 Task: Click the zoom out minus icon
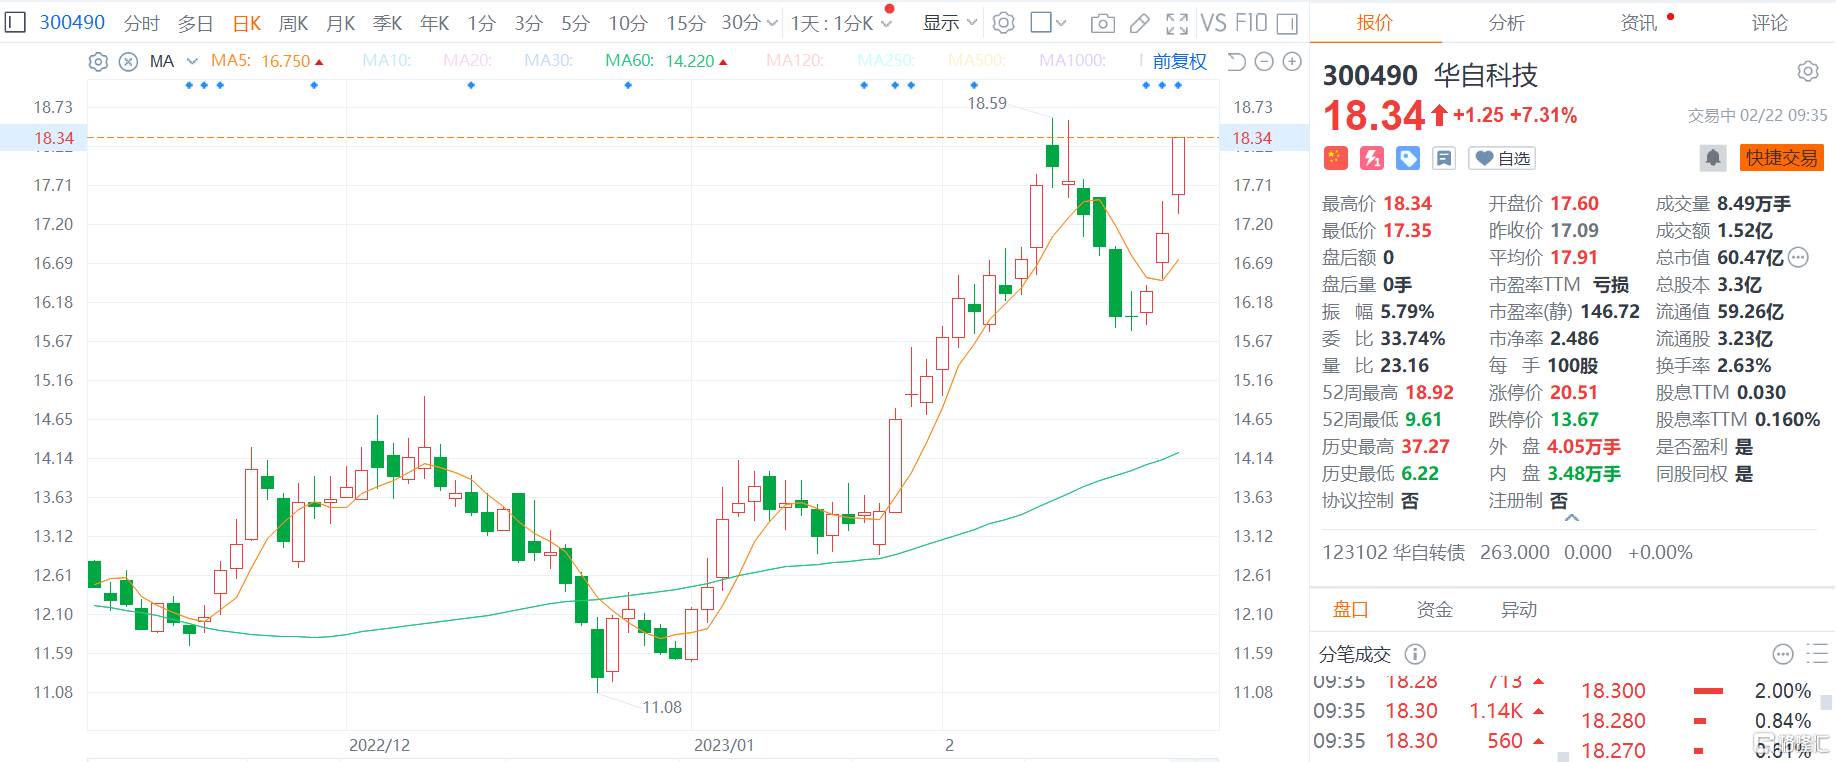[x=1264, y=62]
